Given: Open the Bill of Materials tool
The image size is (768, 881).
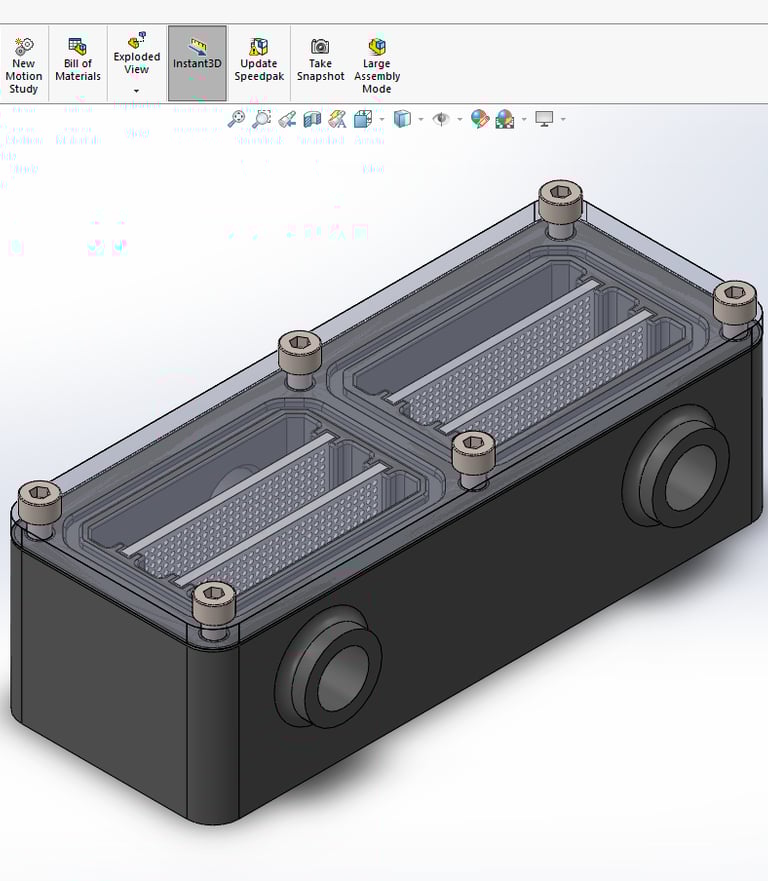Looking at the screenshot, I should coord(78,60).
